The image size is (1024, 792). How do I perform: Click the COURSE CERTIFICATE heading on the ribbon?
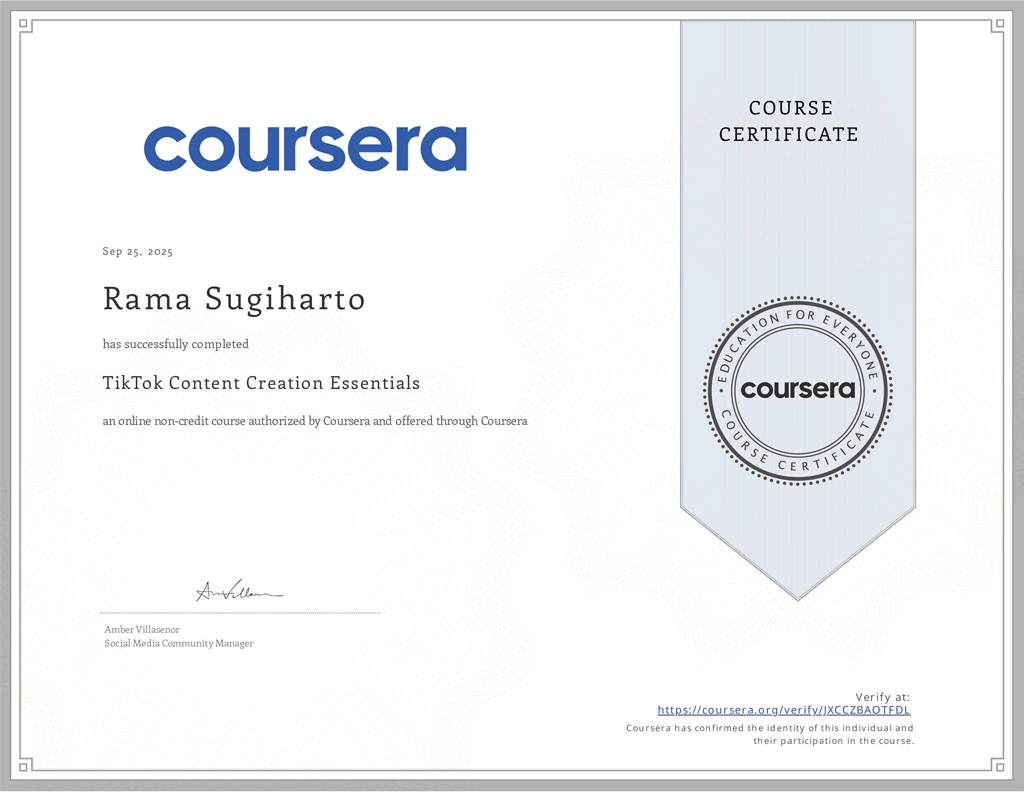(x=789, y=121)
